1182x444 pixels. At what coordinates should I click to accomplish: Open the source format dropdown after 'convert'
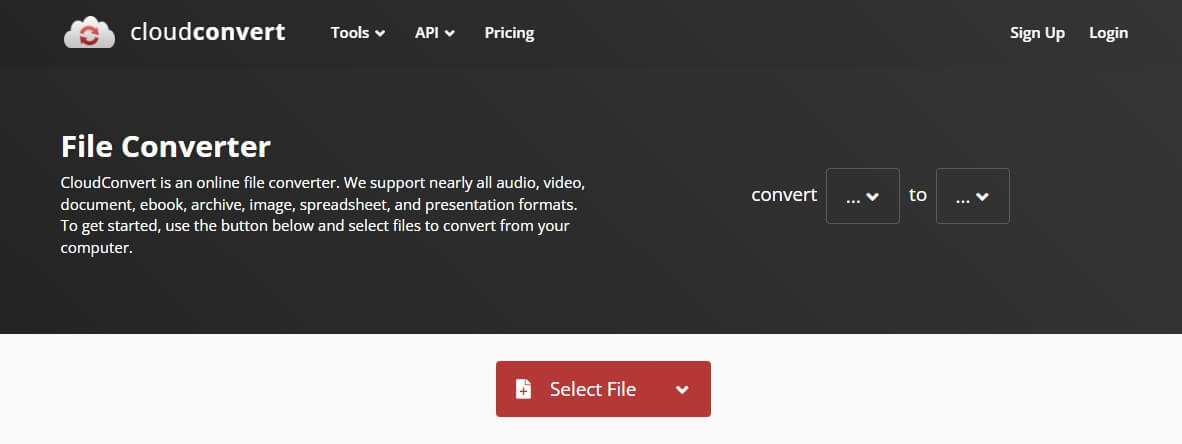862,196
